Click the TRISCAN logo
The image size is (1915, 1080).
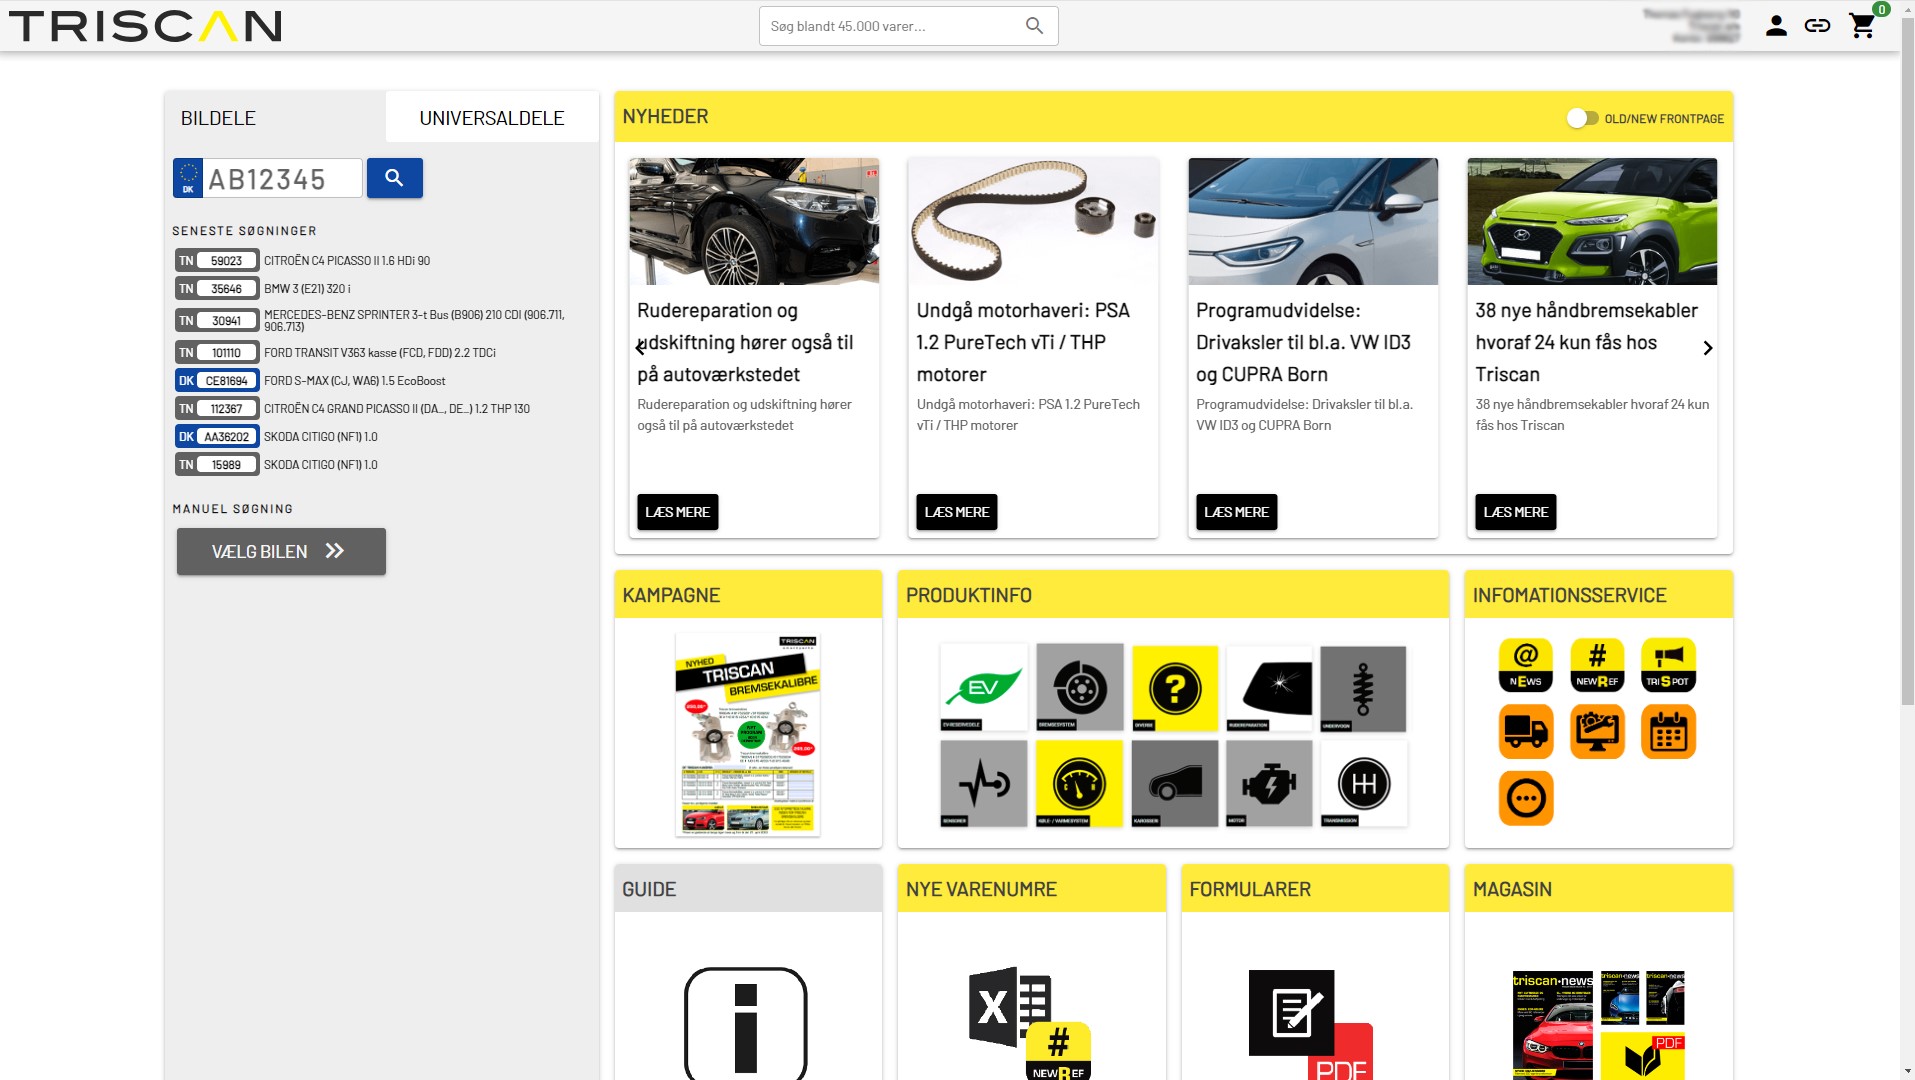(146, 26)
